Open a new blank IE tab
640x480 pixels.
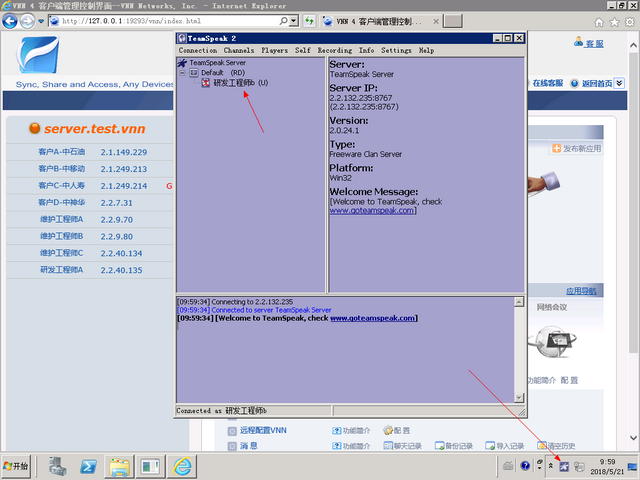[x=453, y=21]
